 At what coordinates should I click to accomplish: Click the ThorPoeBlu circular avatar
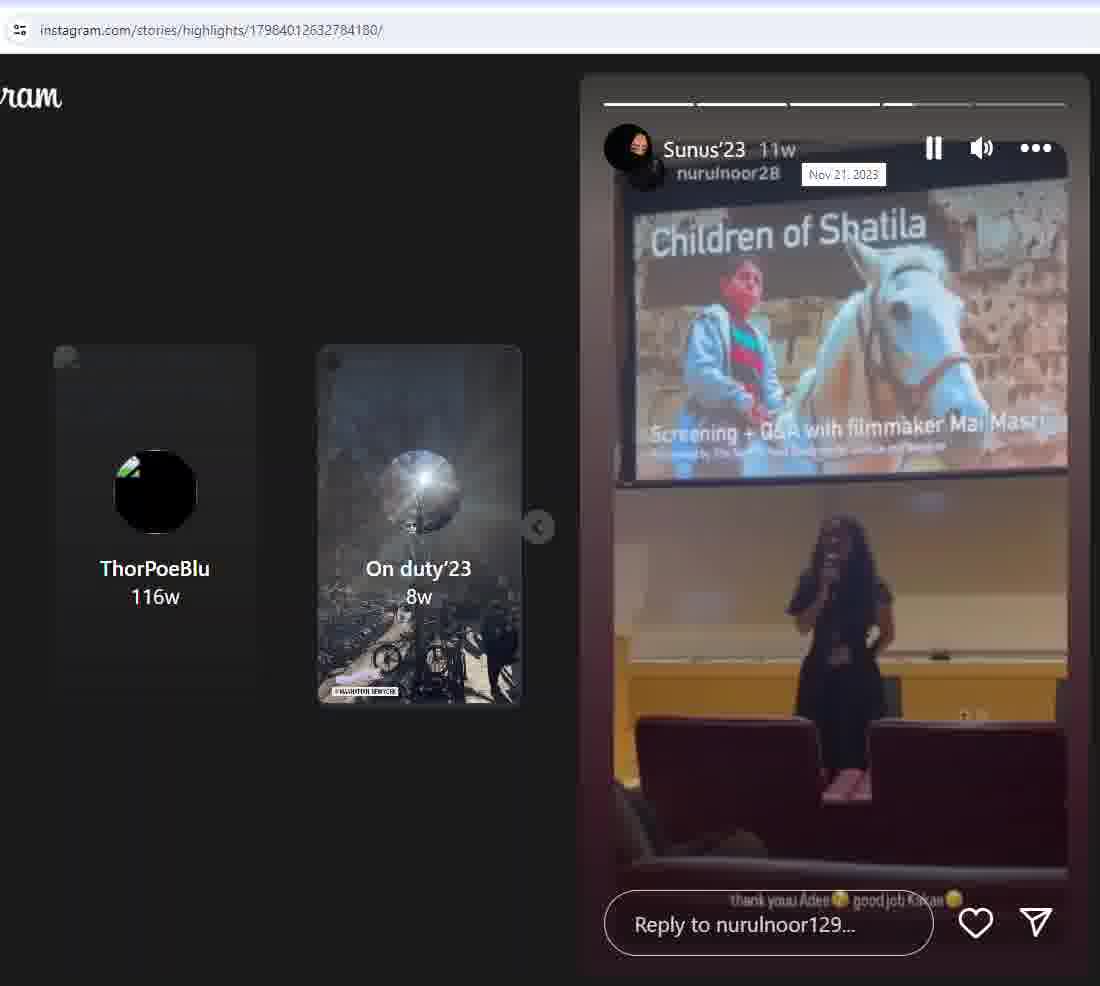point(155,491)
